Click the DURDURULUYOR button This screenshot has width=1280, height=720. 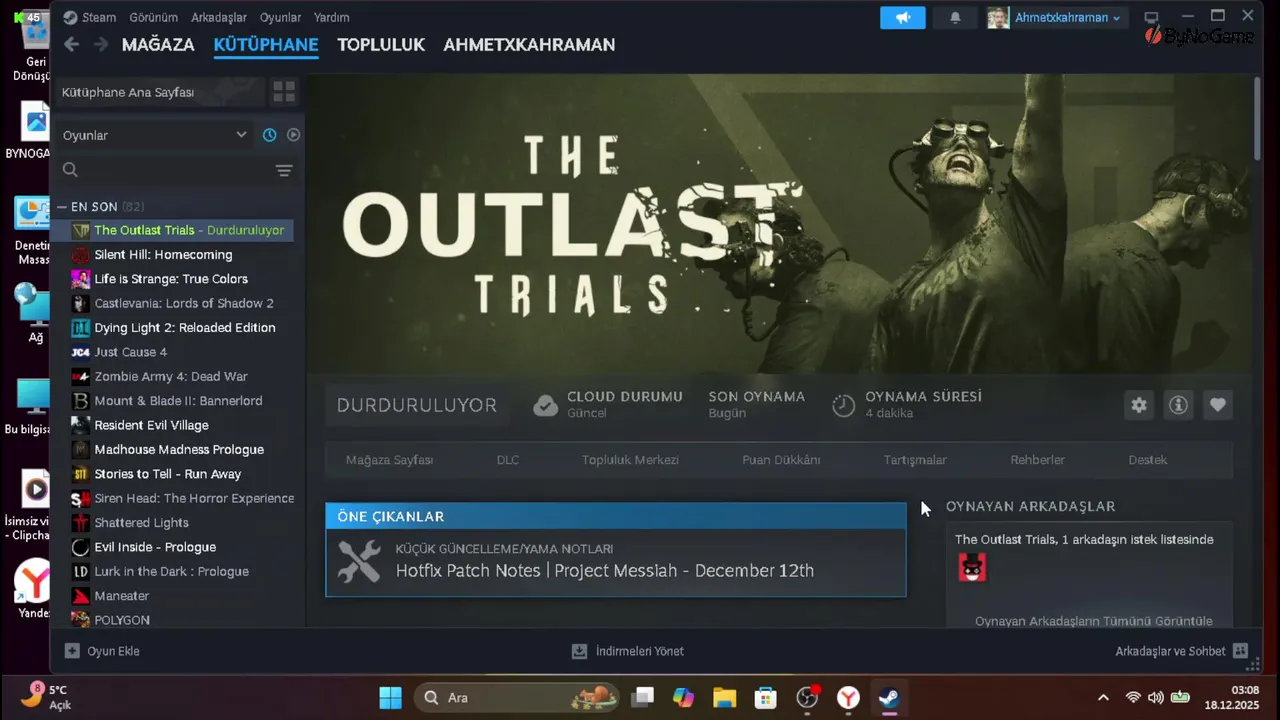click(417, 405)
